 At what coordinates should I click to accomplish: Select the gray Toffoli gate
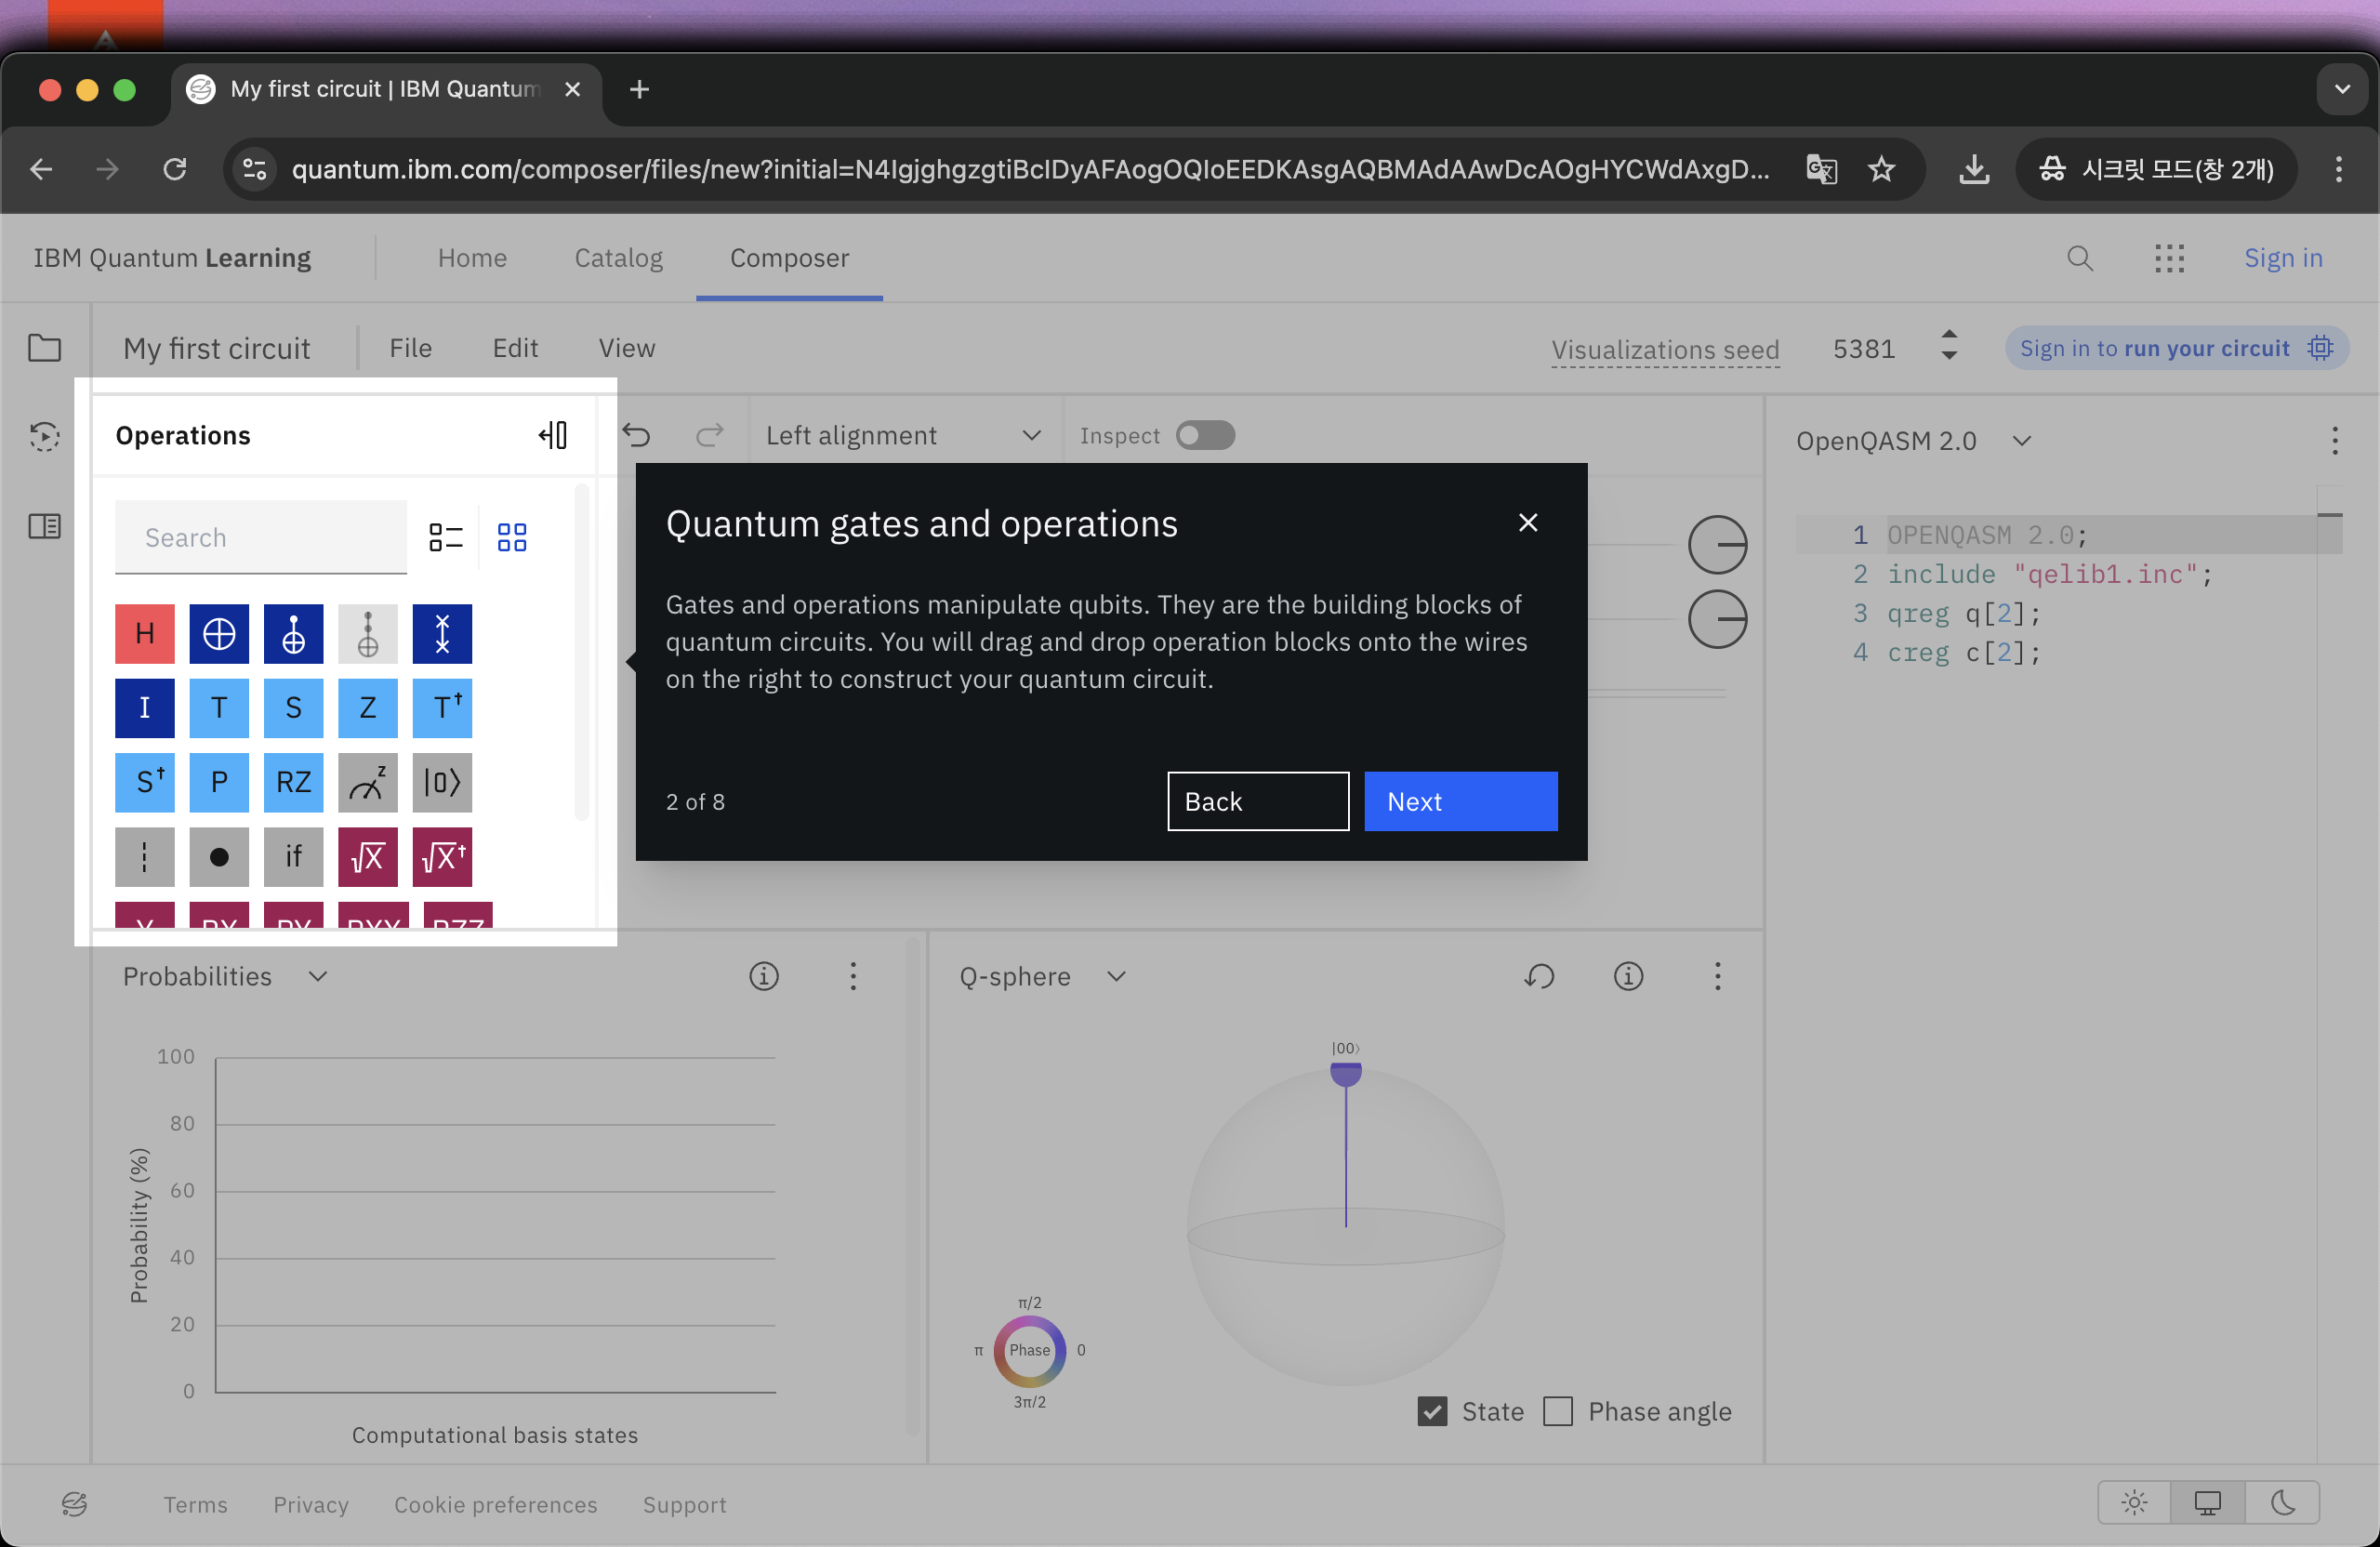[x=368, y=633]
